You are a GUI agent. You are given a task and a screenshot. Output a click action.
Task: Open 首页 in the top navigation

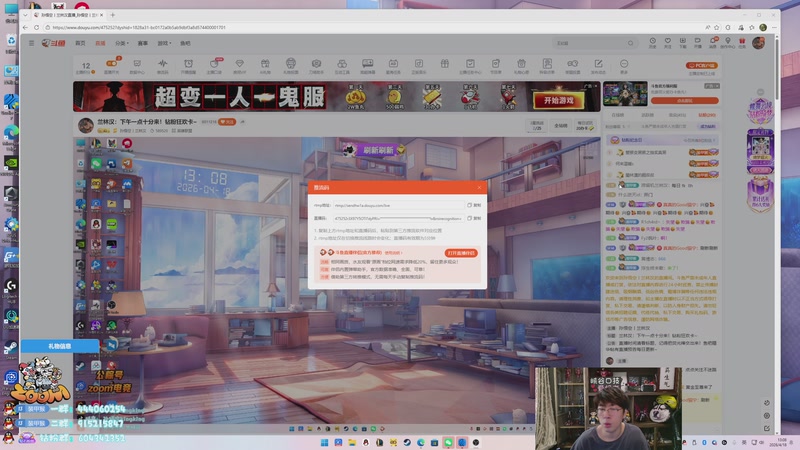80,43
